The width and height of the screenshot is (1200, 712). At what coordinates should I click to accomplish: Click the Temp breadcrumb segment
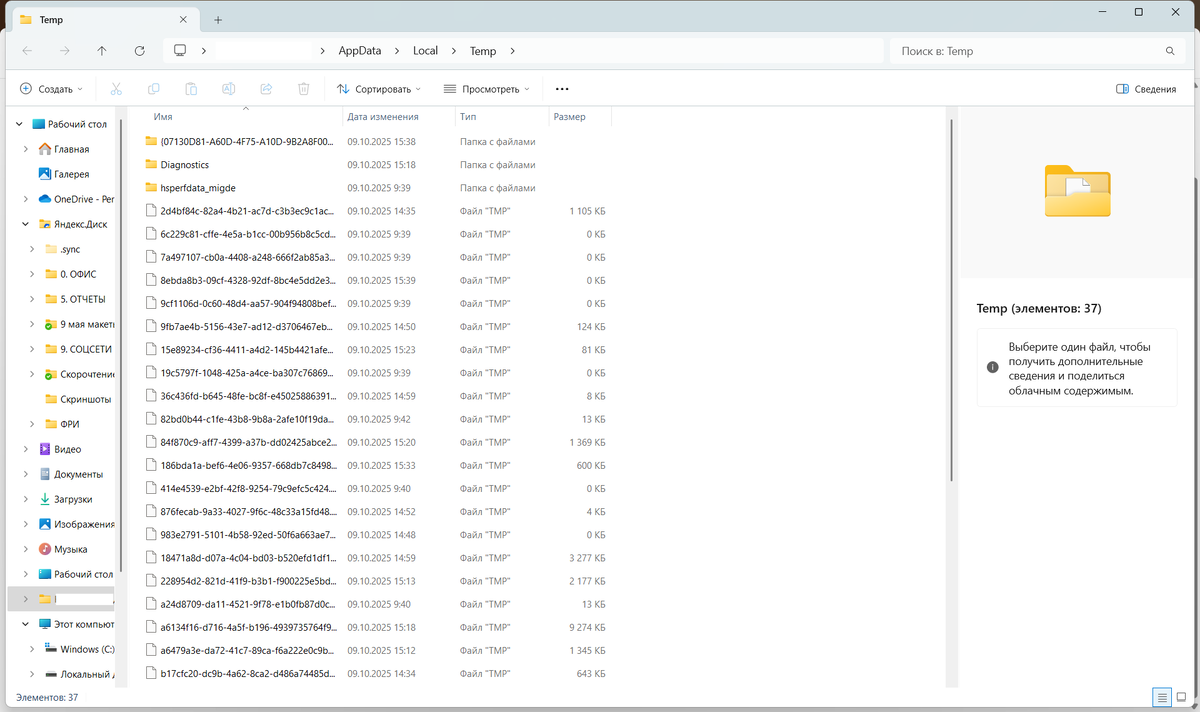483,51
